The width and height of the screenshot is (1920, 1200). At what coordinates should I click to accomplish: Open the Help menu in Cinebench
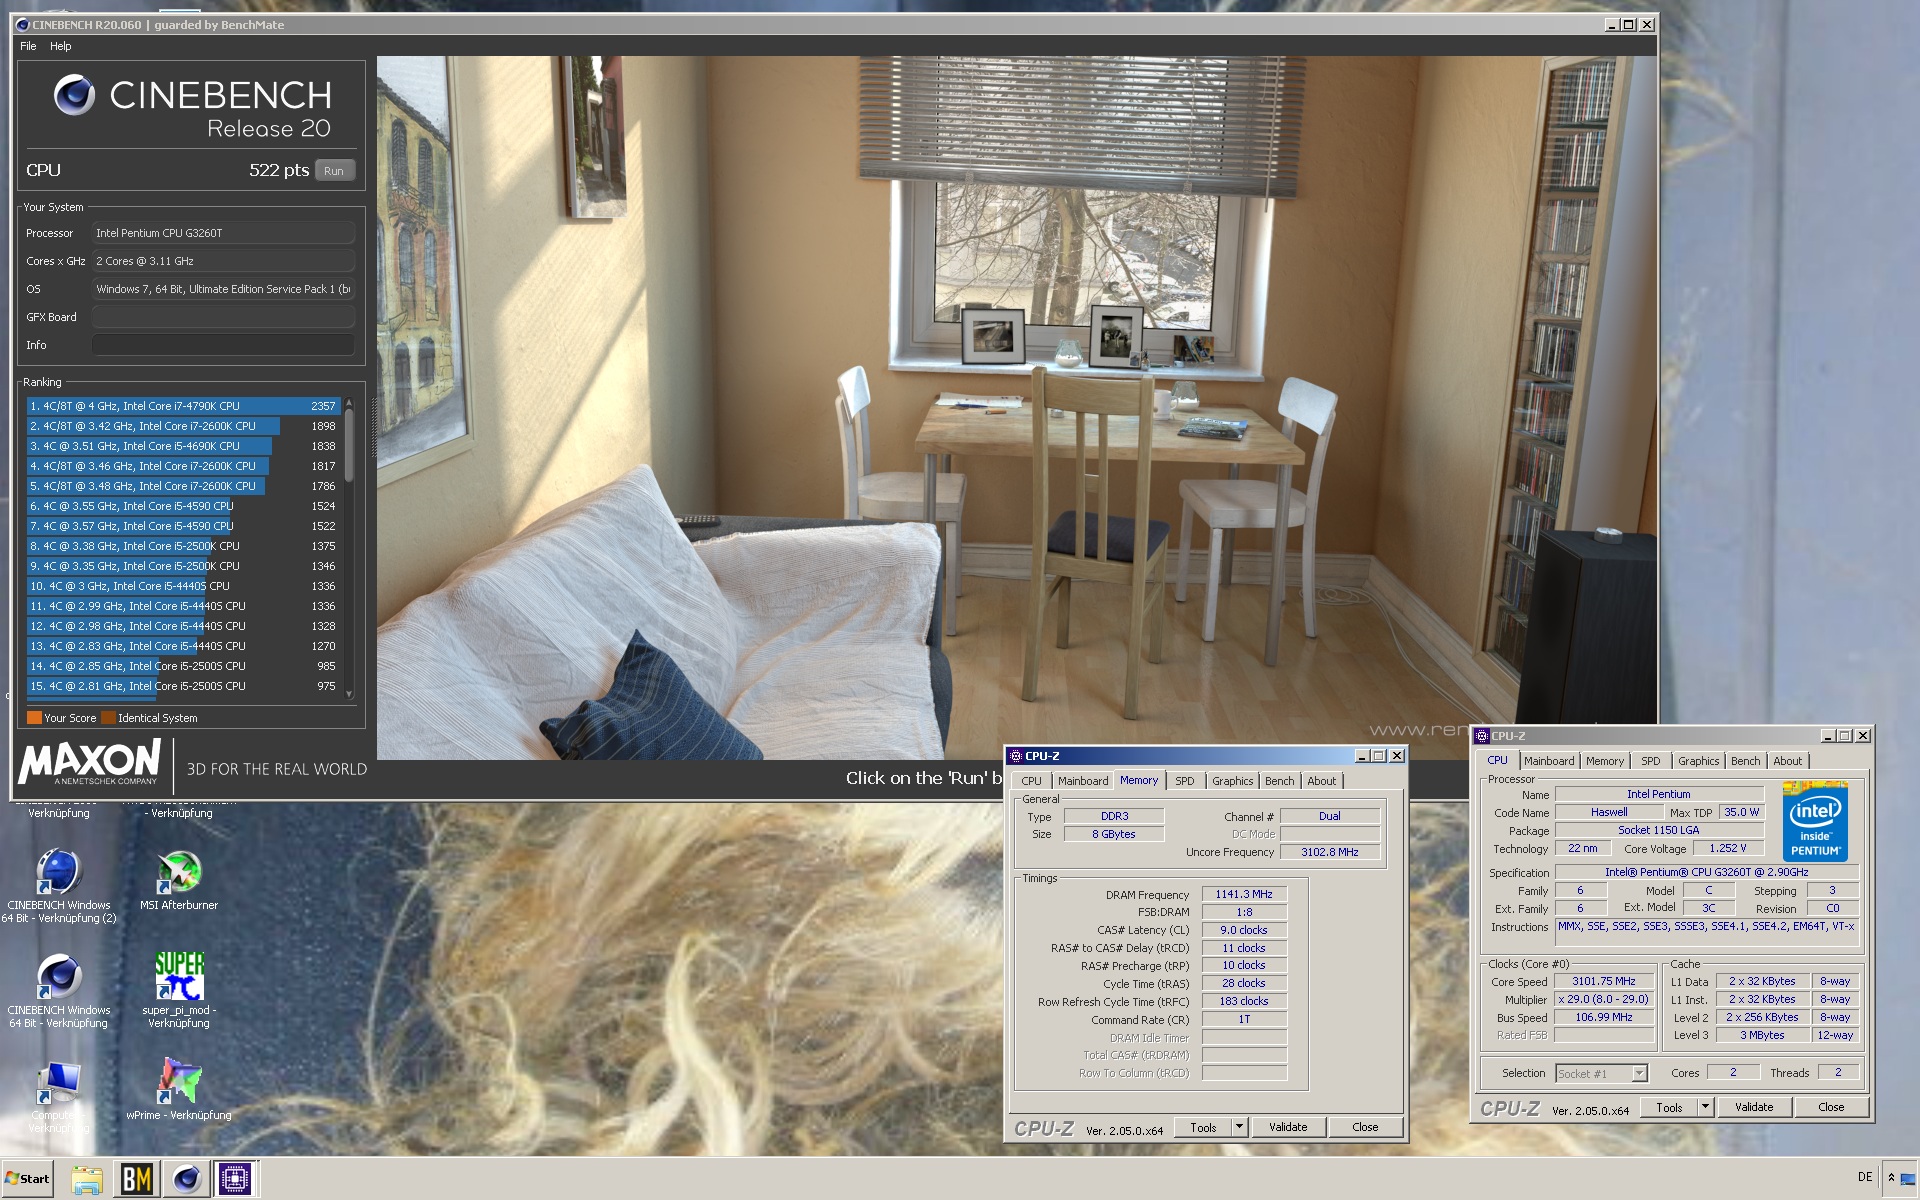61,46
